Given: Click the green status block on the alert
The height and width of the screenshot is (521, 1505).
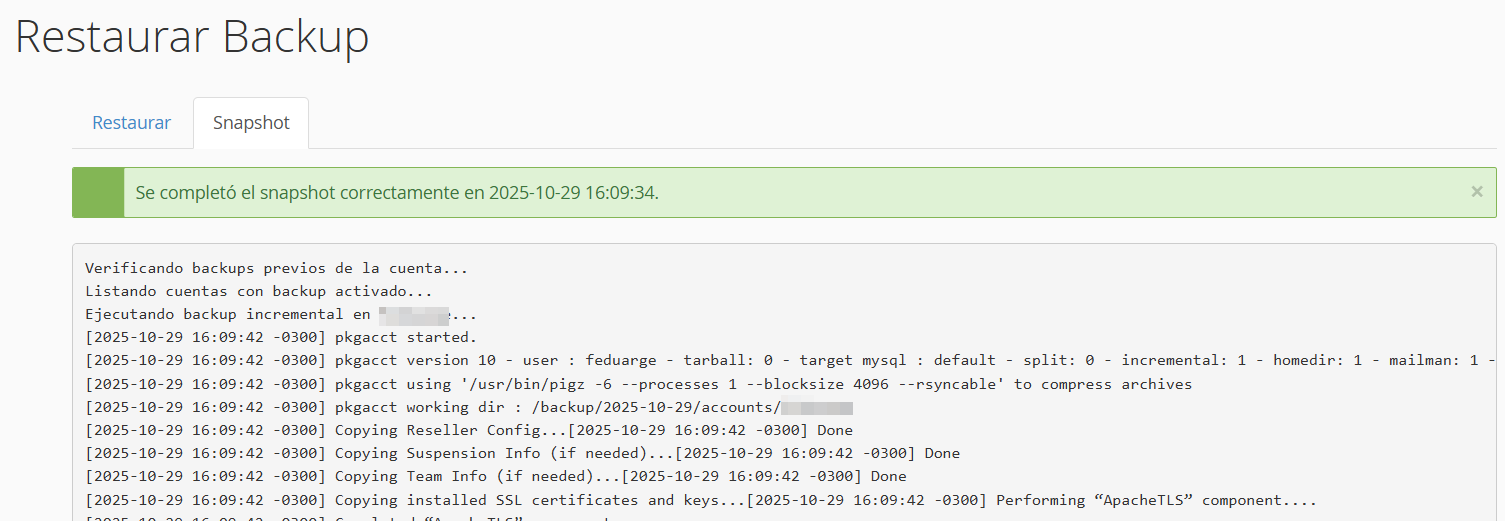Looking at the screenshot, I should click(98, 192).
